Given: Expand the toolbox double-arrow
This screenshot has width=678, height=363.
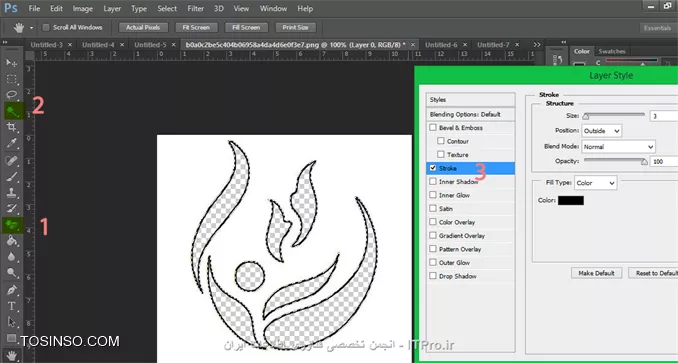Looking at the screenshot, I should pyautogui.click(x=5, y=42).
